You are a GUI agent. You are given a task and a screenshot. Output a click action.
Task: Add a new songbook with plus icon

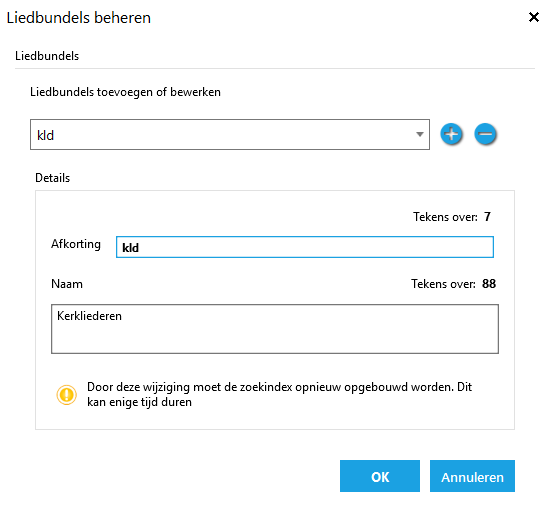pyautogui.click(x=451, y=134)
